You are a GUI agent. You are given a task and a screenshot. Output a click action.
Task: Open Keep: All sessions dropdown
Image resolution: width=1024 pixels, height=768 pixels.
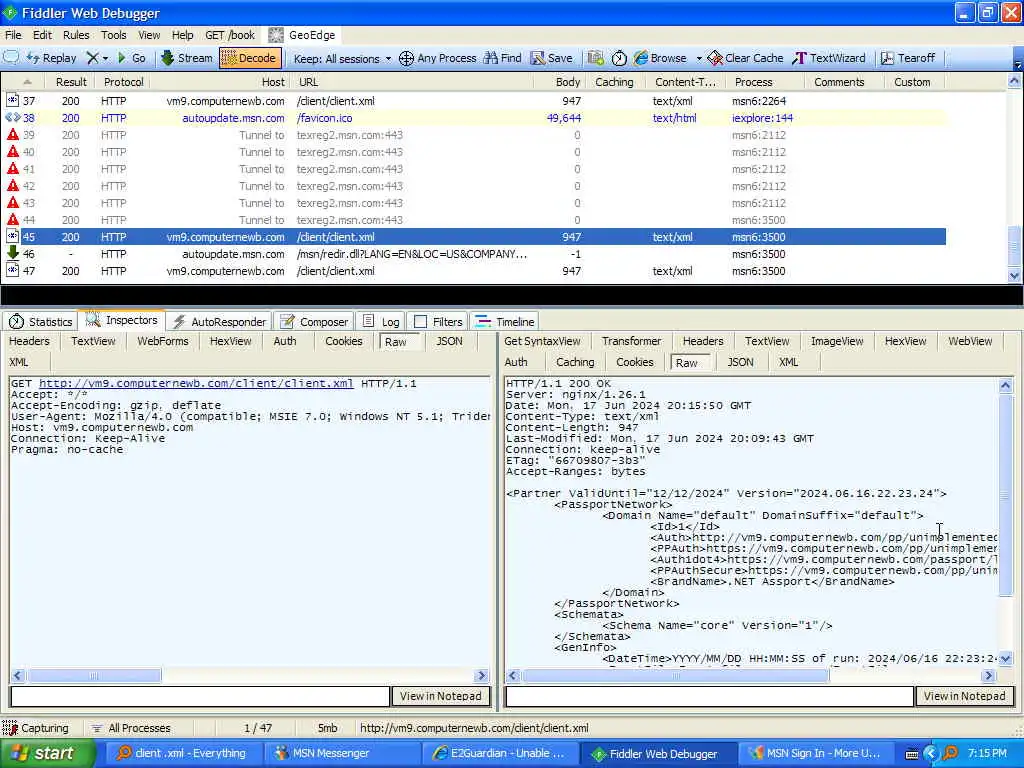tap(342, 59)
